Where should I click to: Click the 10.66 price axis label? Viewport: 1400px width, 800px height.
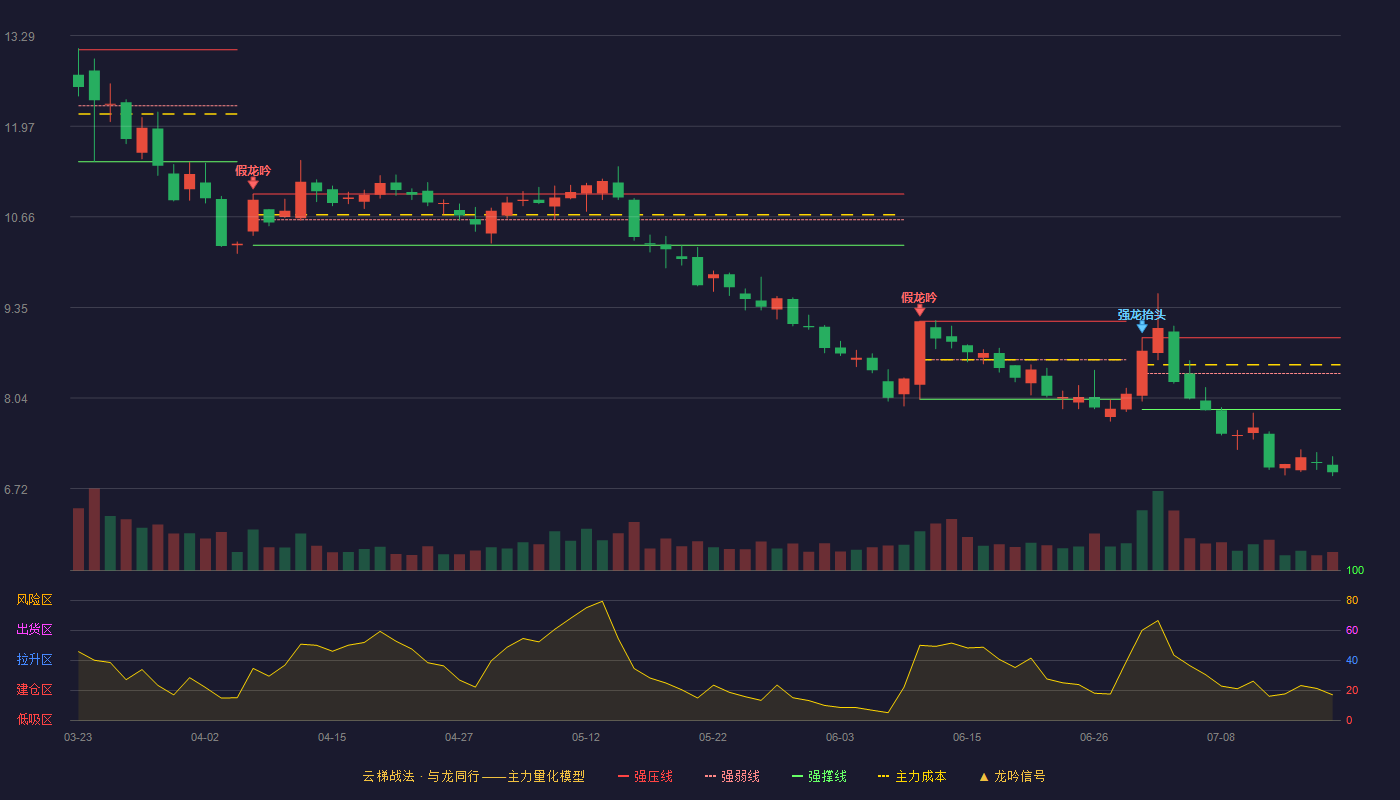[x=20, y=218]
